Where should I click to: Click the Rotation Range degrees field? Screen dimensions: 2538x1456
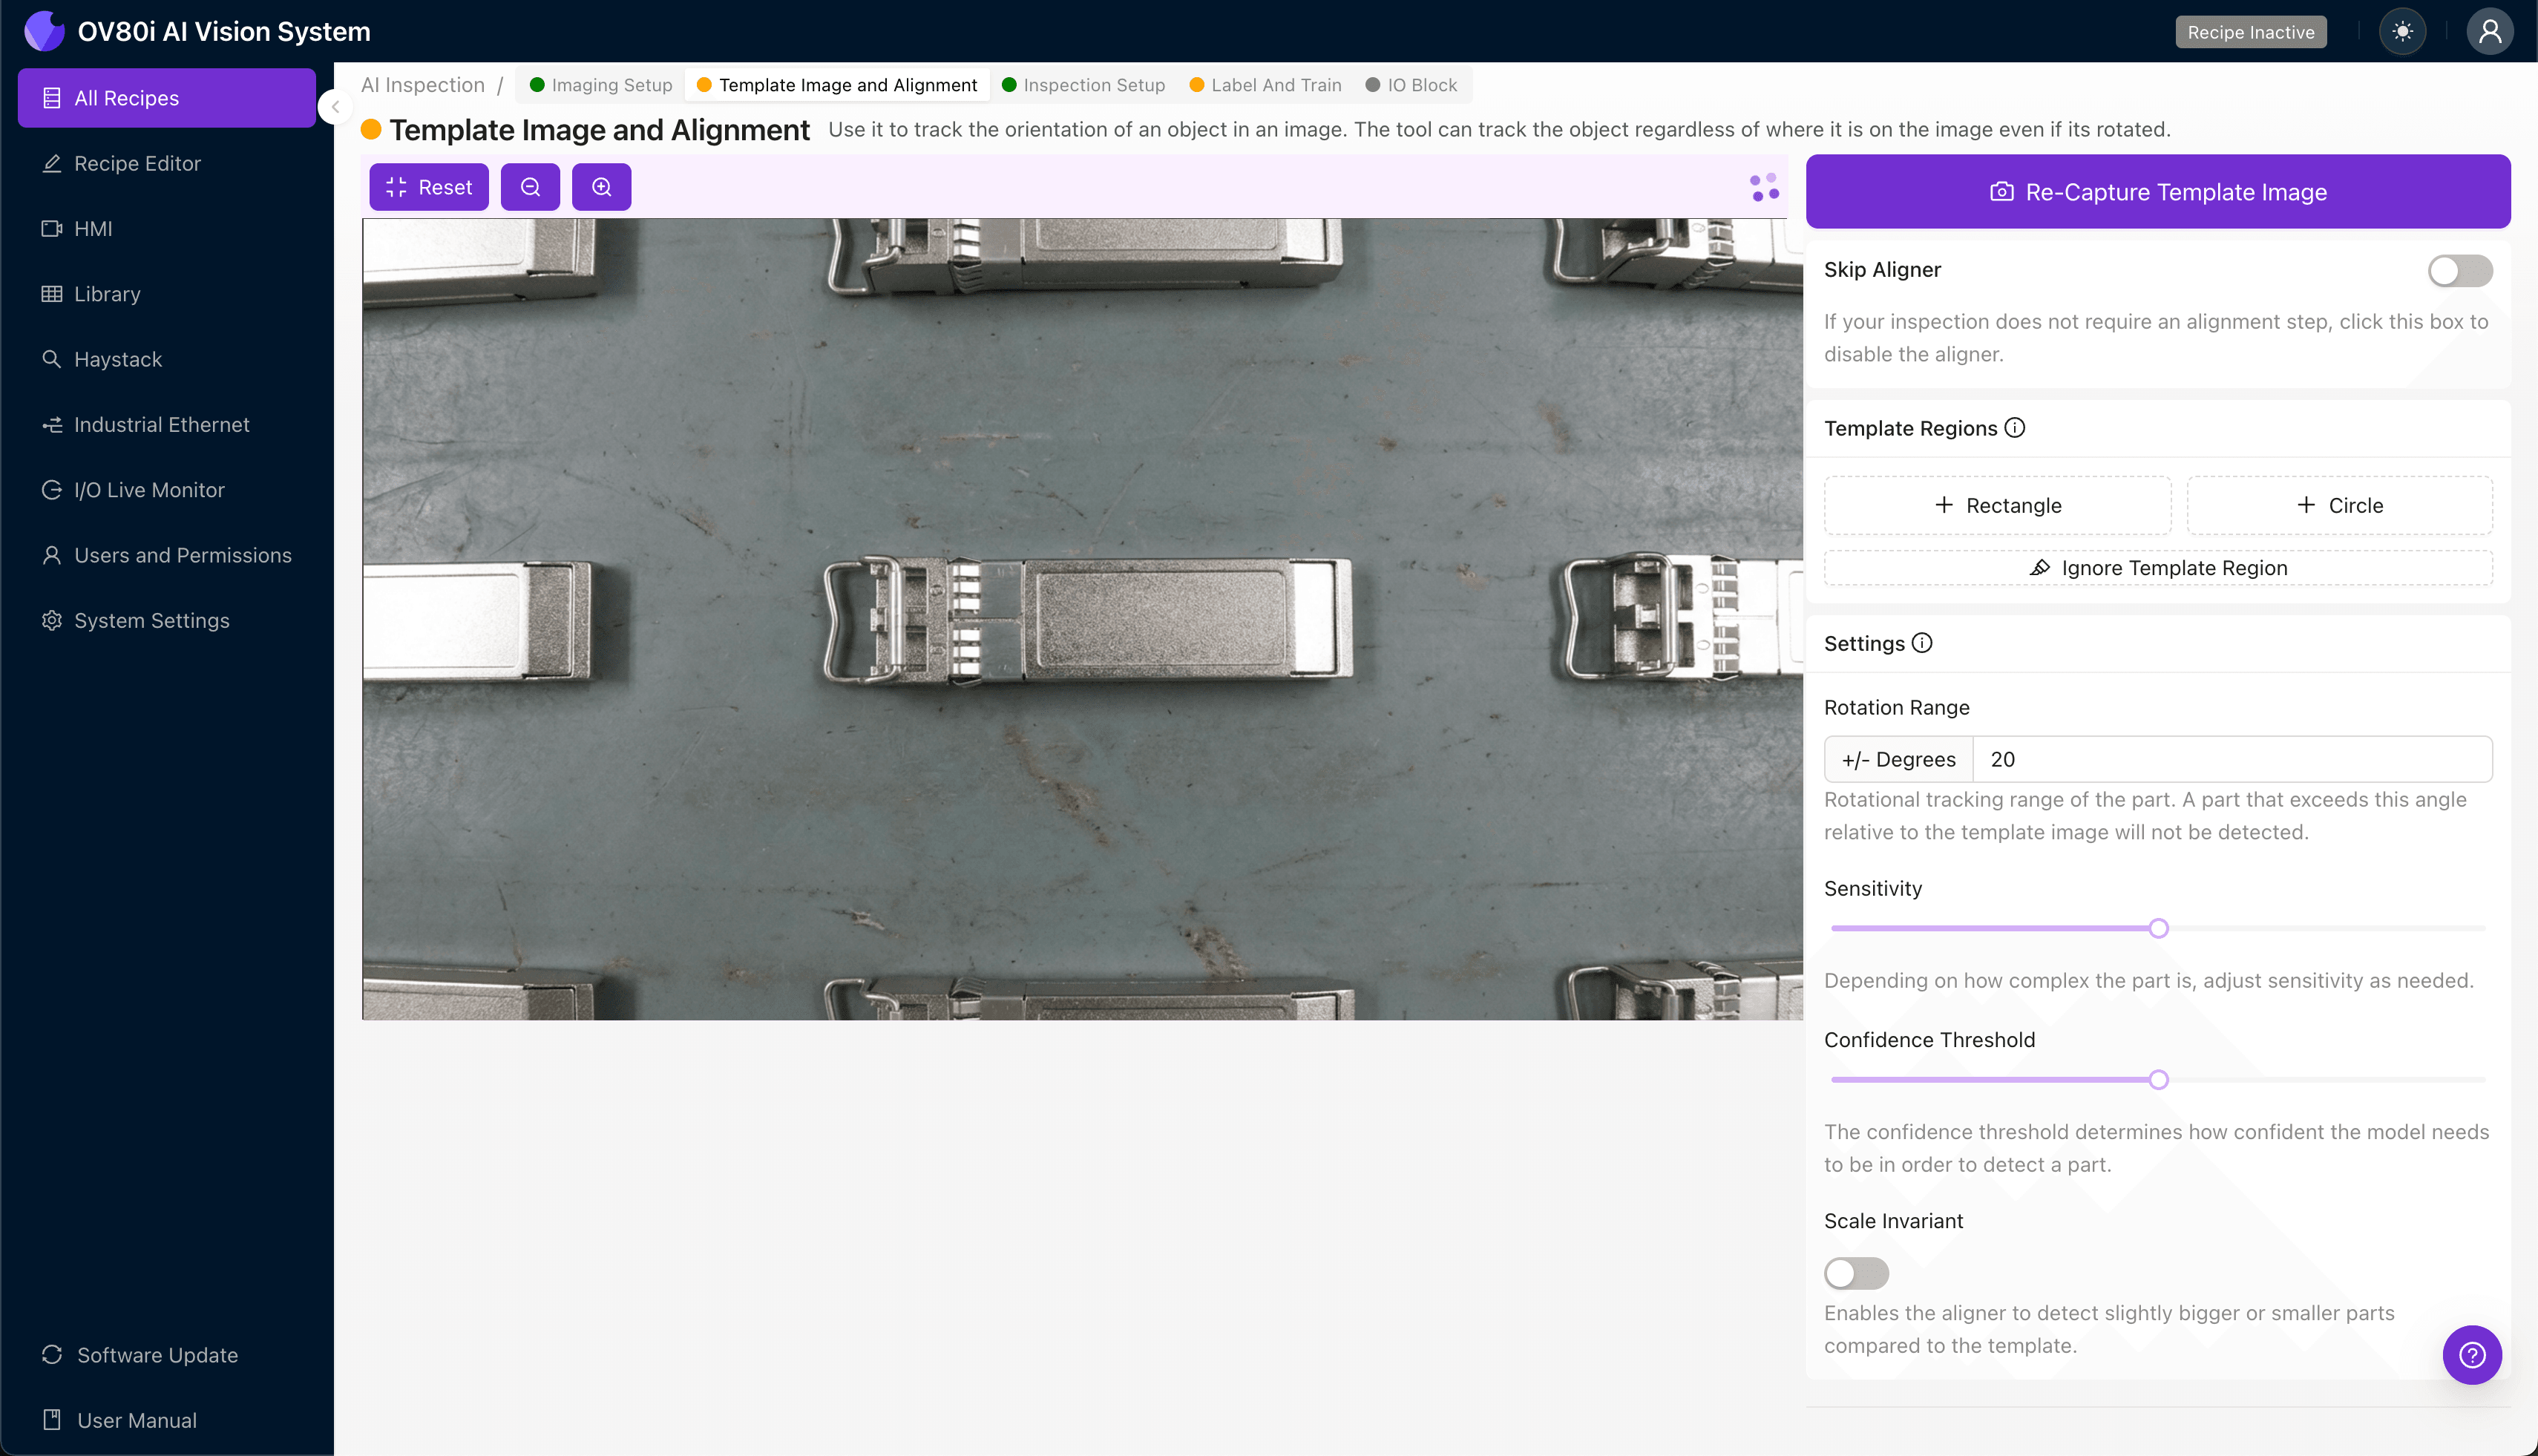coord(2231,759)
